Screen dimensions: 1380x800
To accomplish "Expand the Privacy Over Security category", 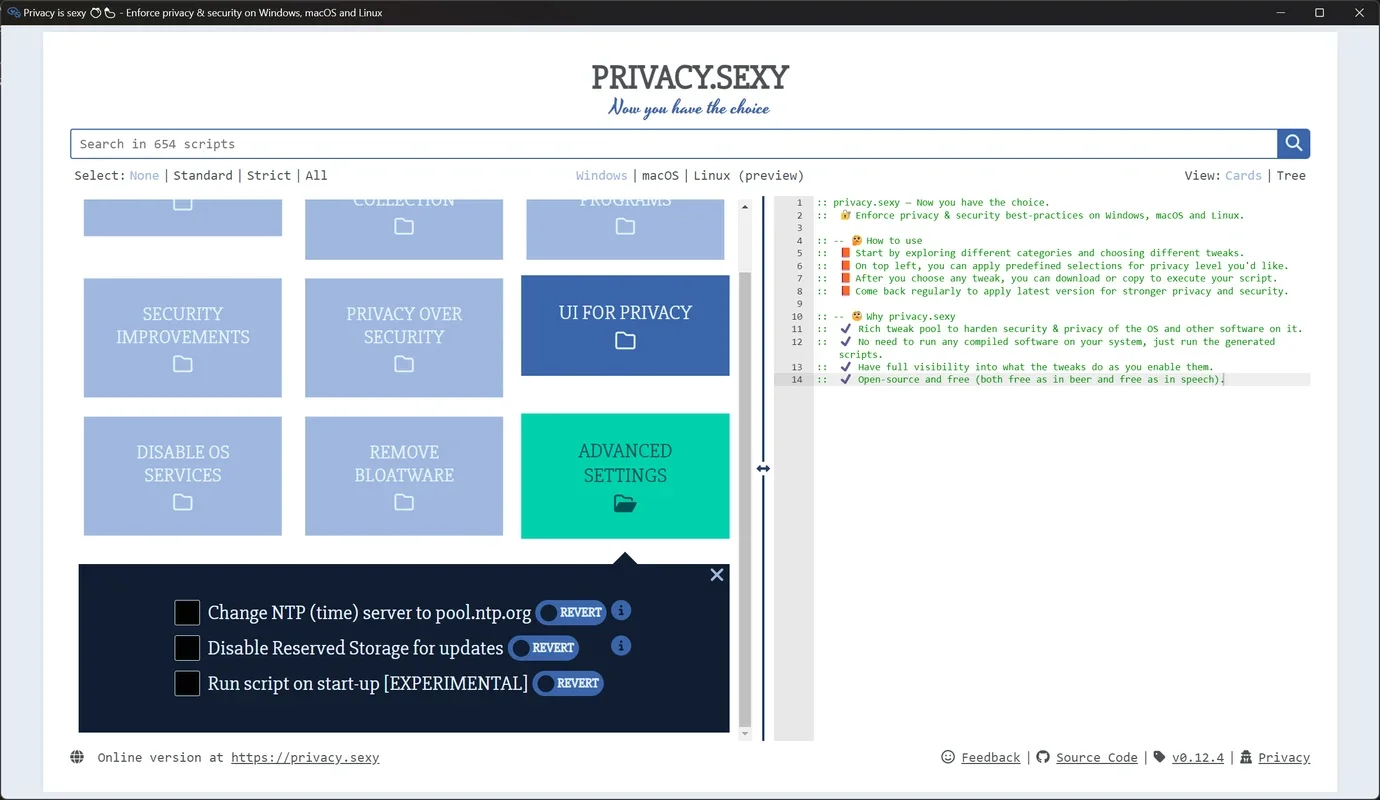I will pos(404,337).
